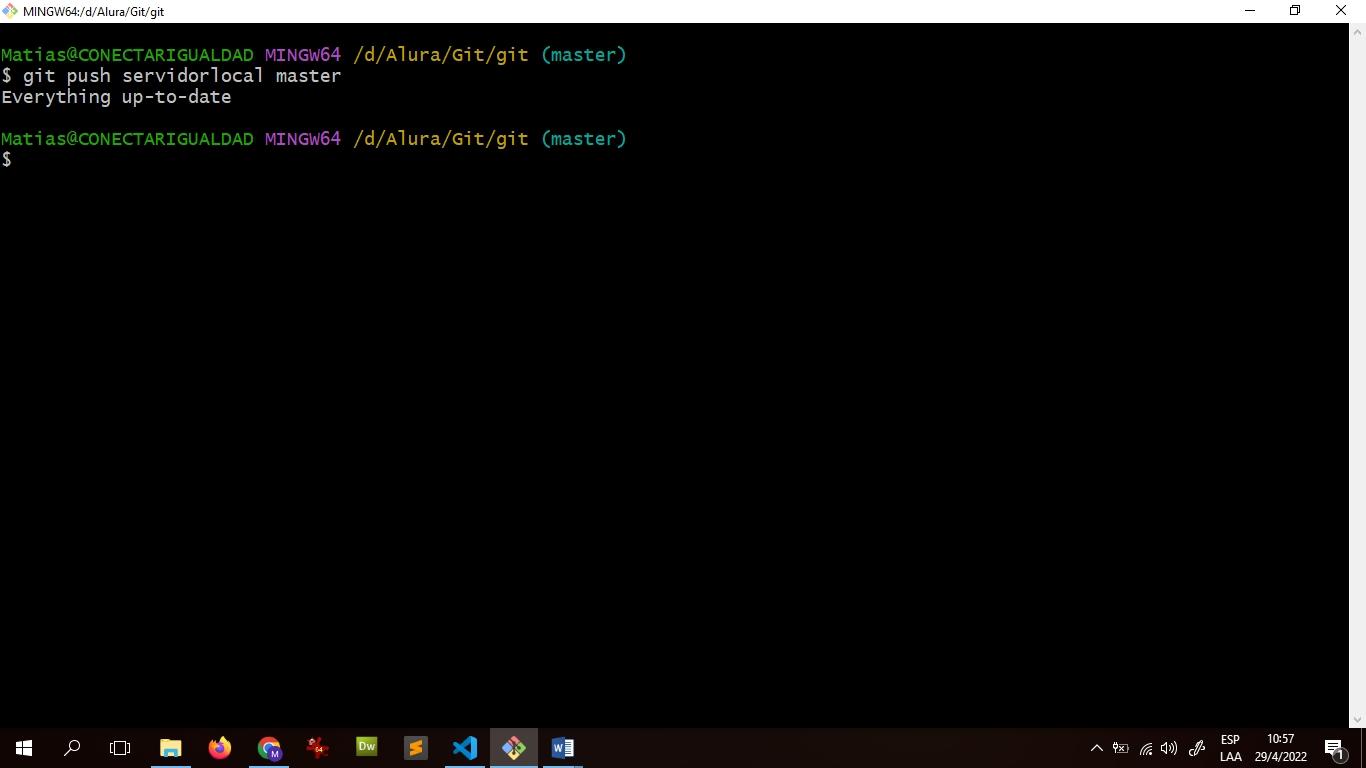Click 'Matias@CONECTARIGUALDAD' in the first prompt

click(x=127, y=55)
